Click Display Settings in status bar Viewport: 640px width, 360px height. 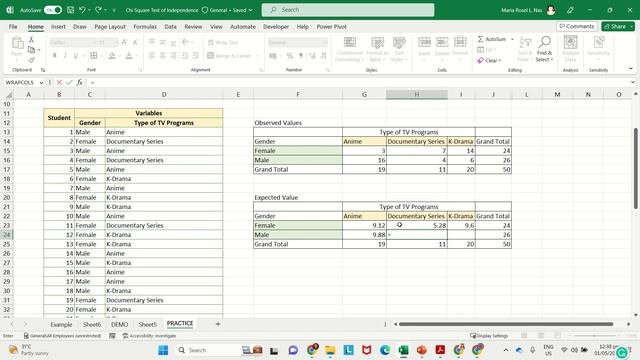[489, 336]
